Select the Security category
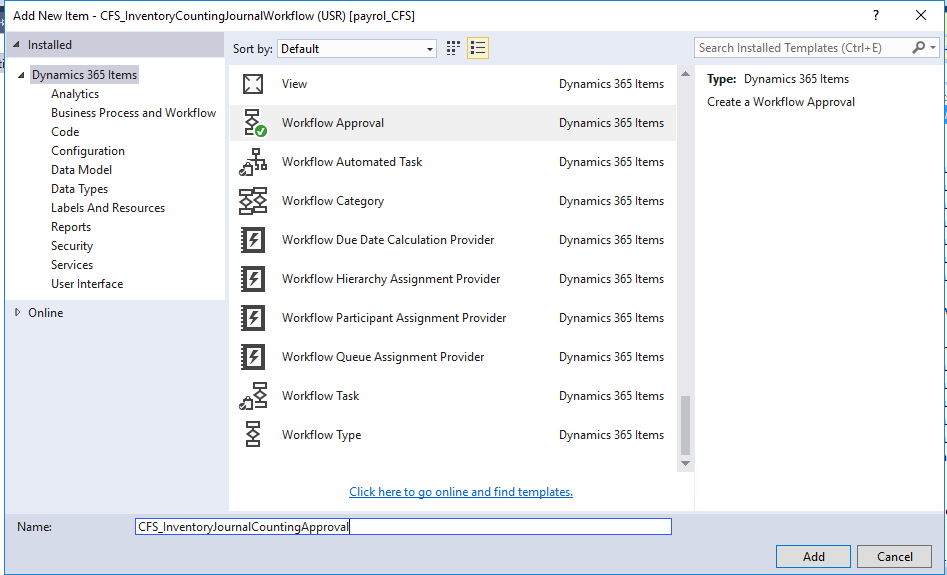The image size is (947, 575). (x=72, y=246)
